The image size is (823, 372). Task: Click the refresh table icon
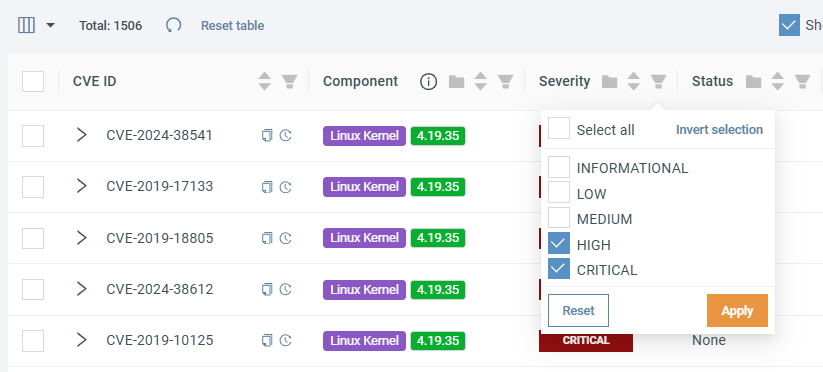(x=174, y=25)
